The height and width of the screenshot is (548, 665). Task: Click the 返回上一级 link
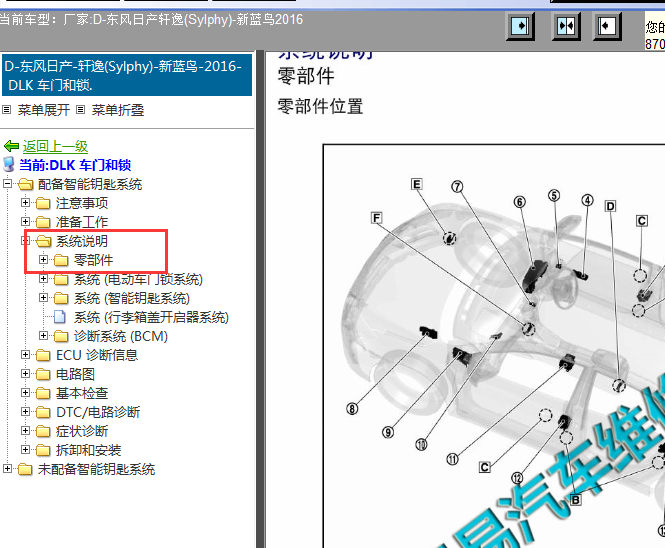coord(55,146)
